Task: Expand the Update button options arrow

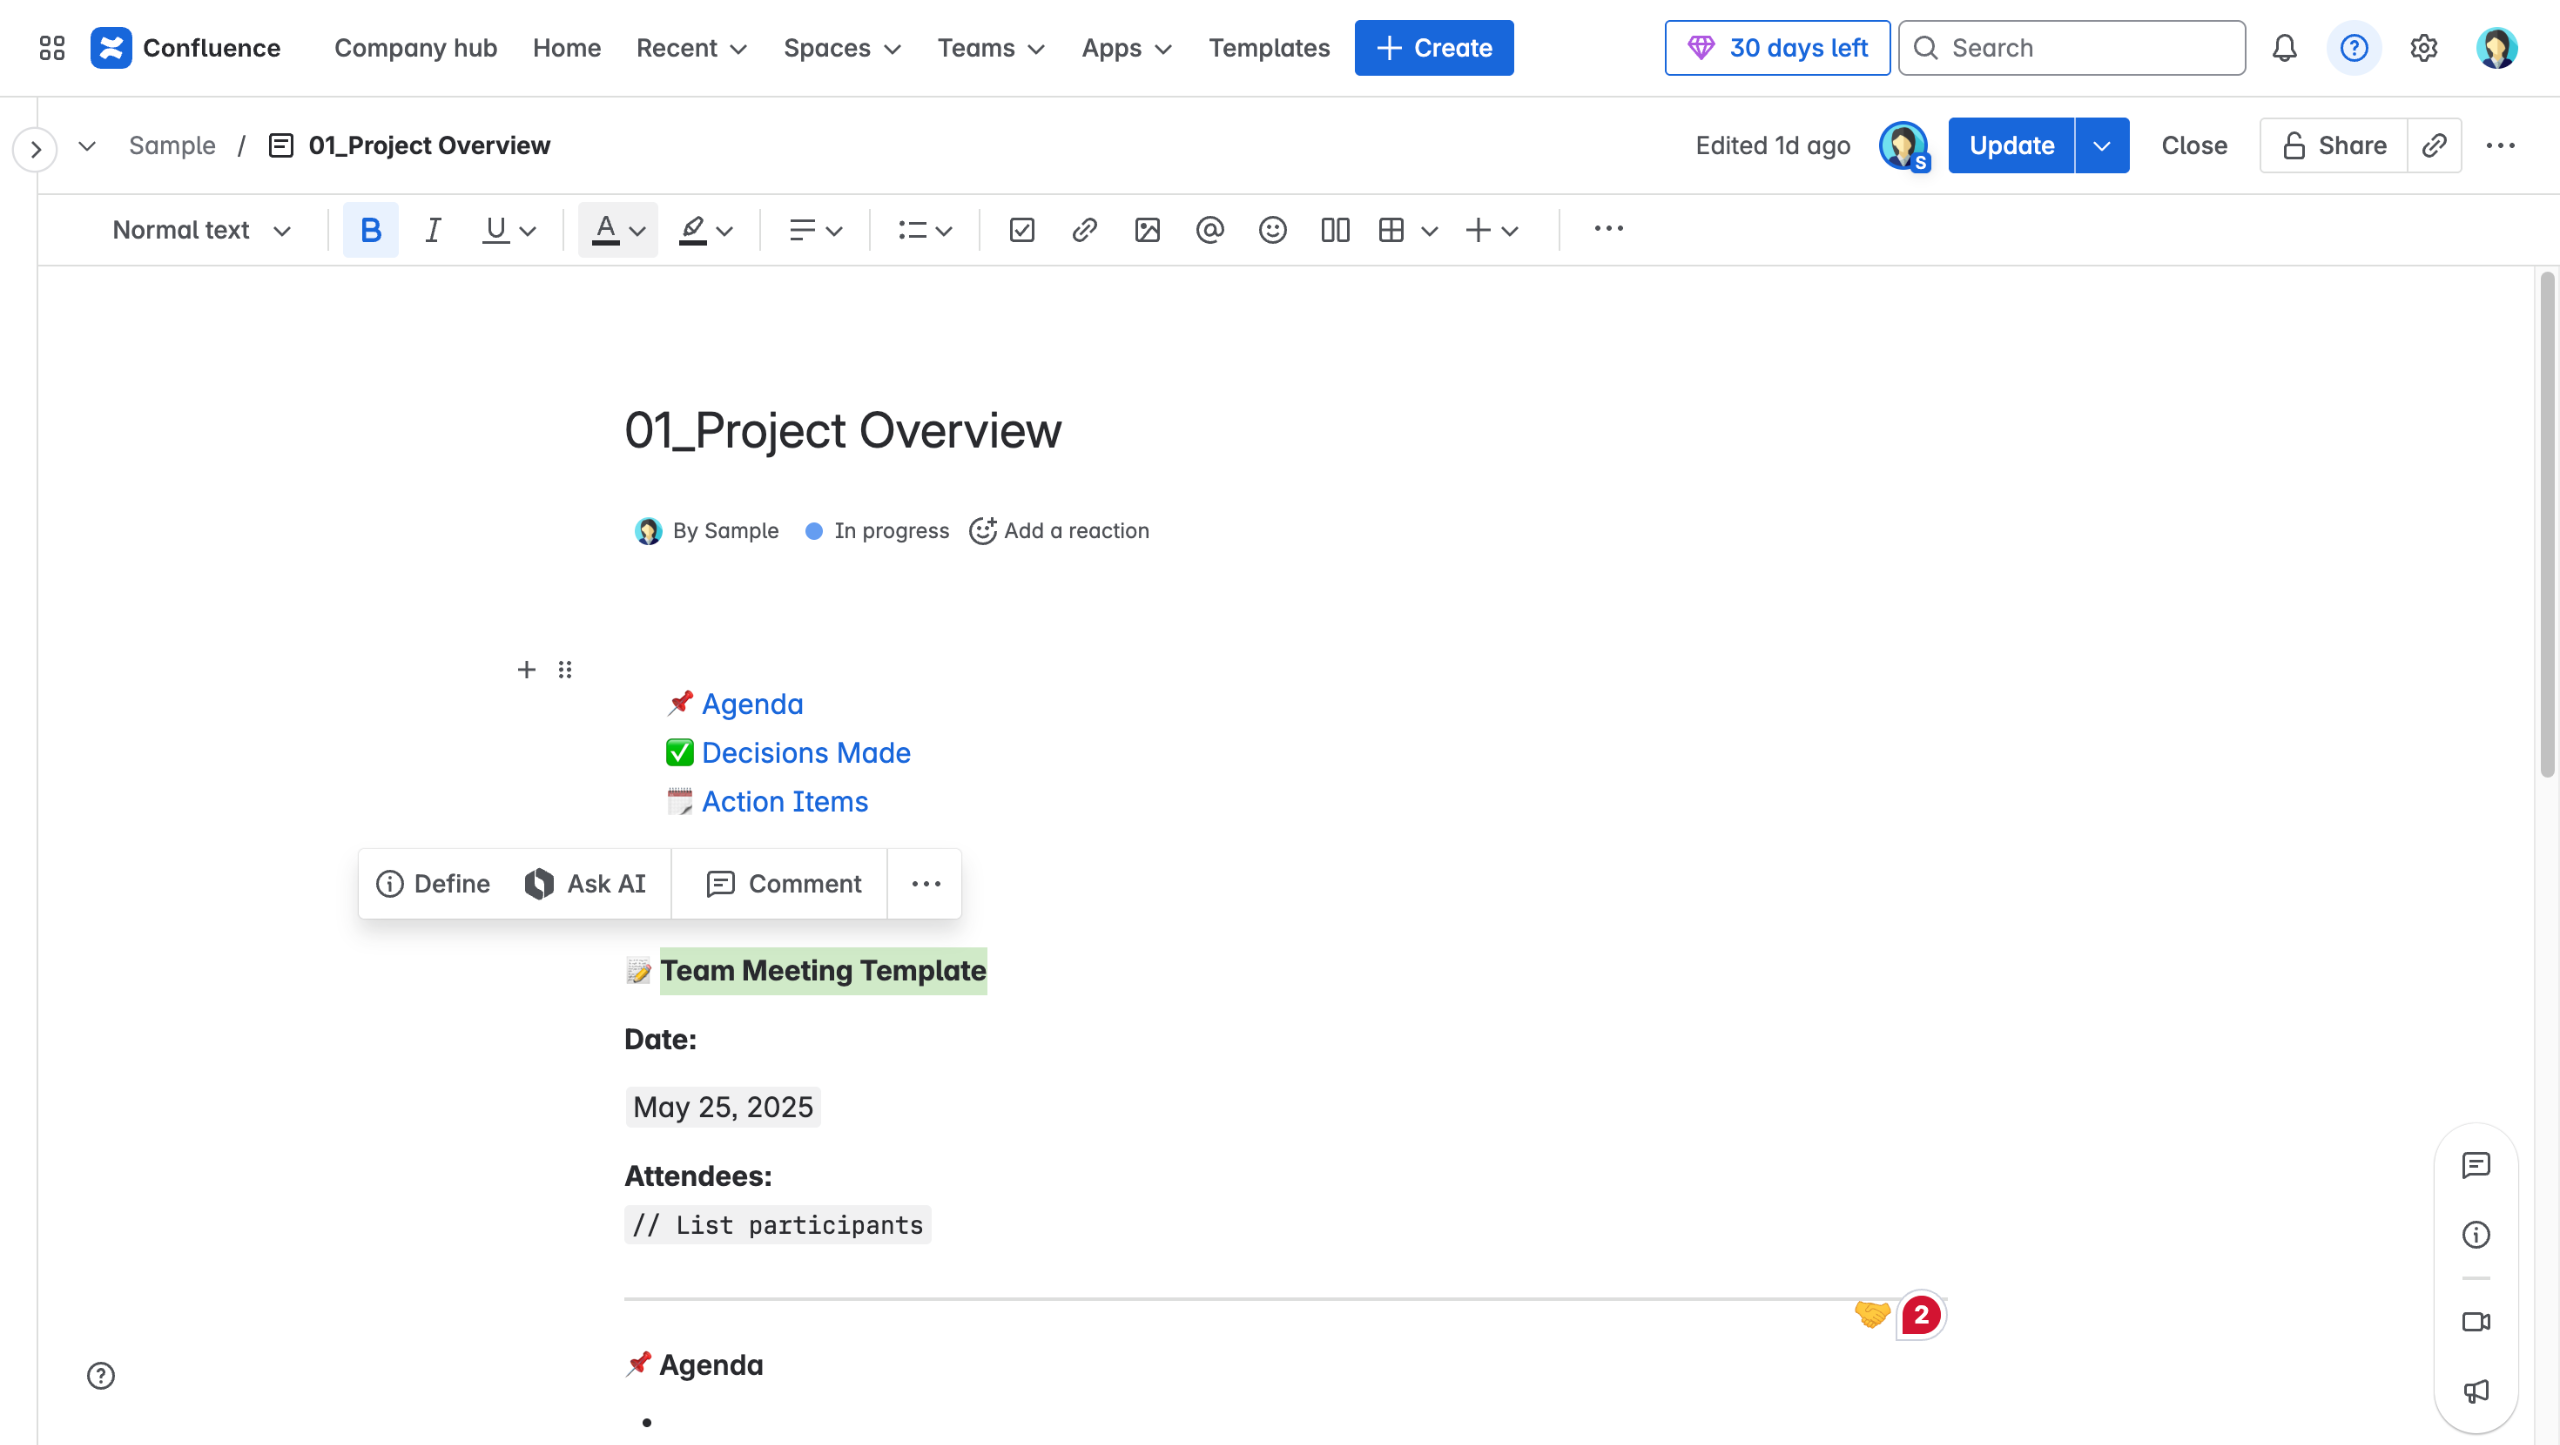Action: point(2102,146)
